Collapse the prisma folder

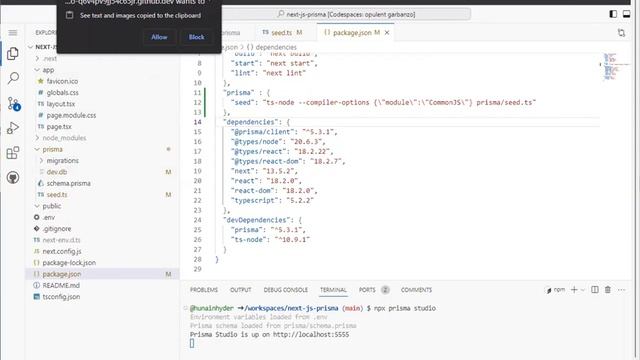[38, 149]
